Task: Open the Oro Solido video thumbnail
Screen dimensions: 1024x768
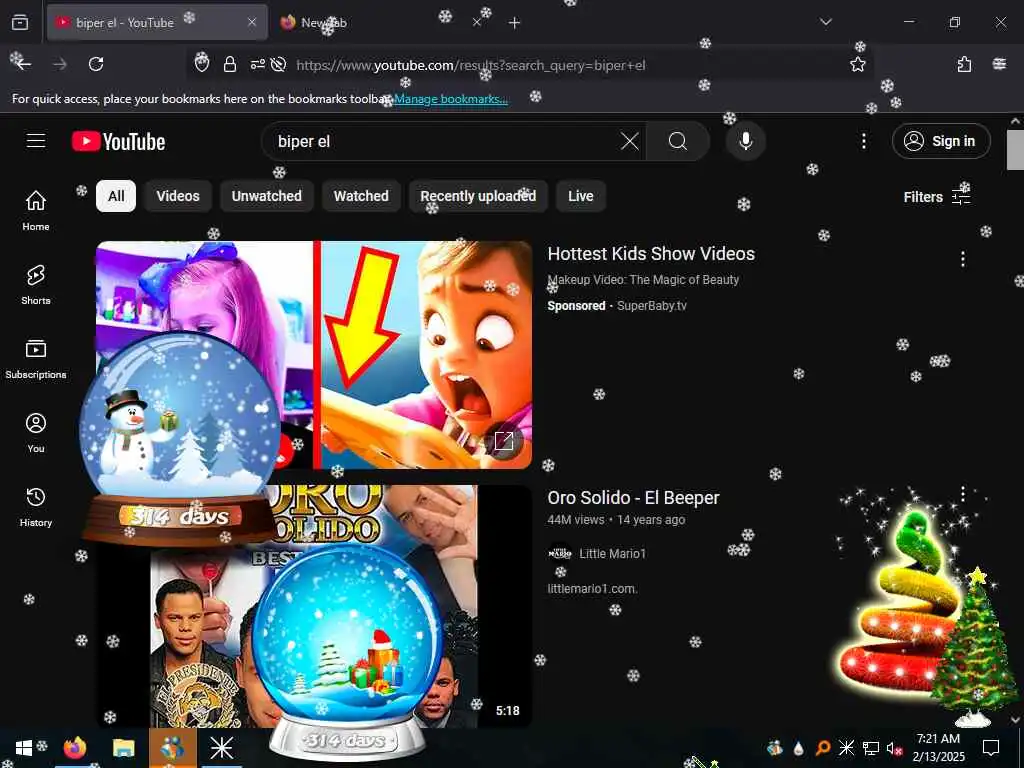Action: point(314,606)
